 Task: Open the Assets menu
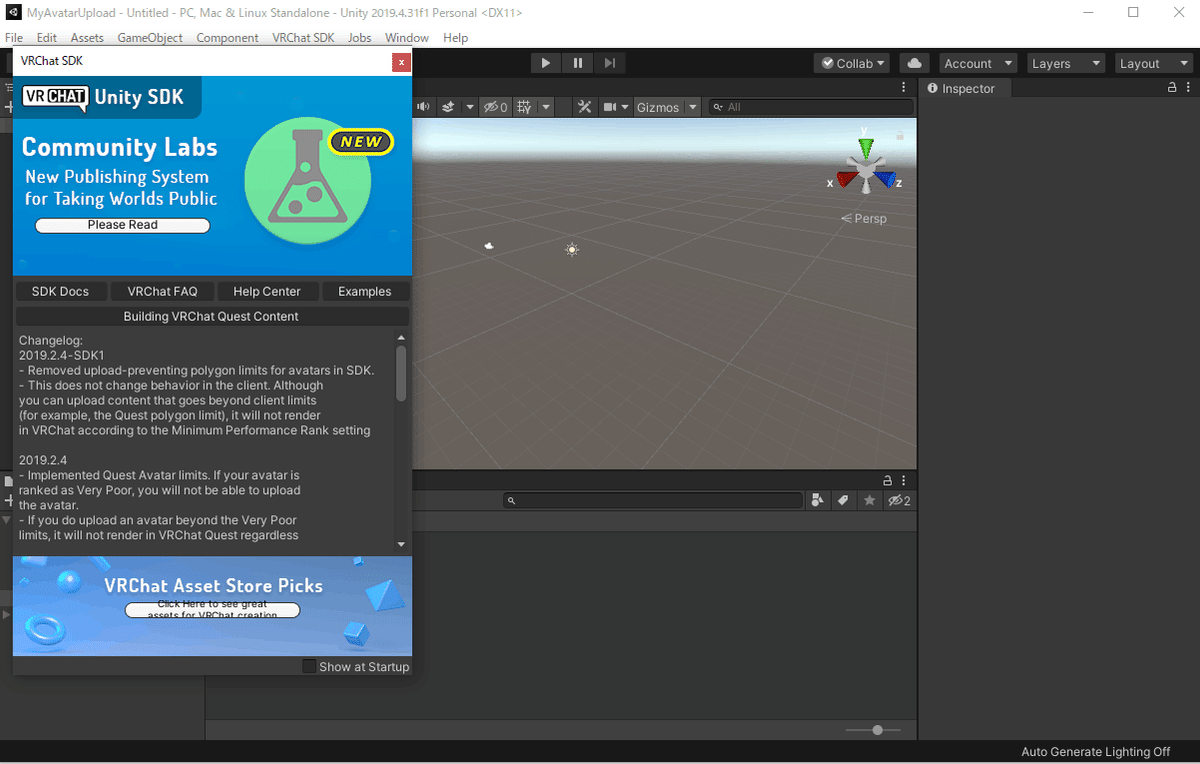[x=87, y=37]
